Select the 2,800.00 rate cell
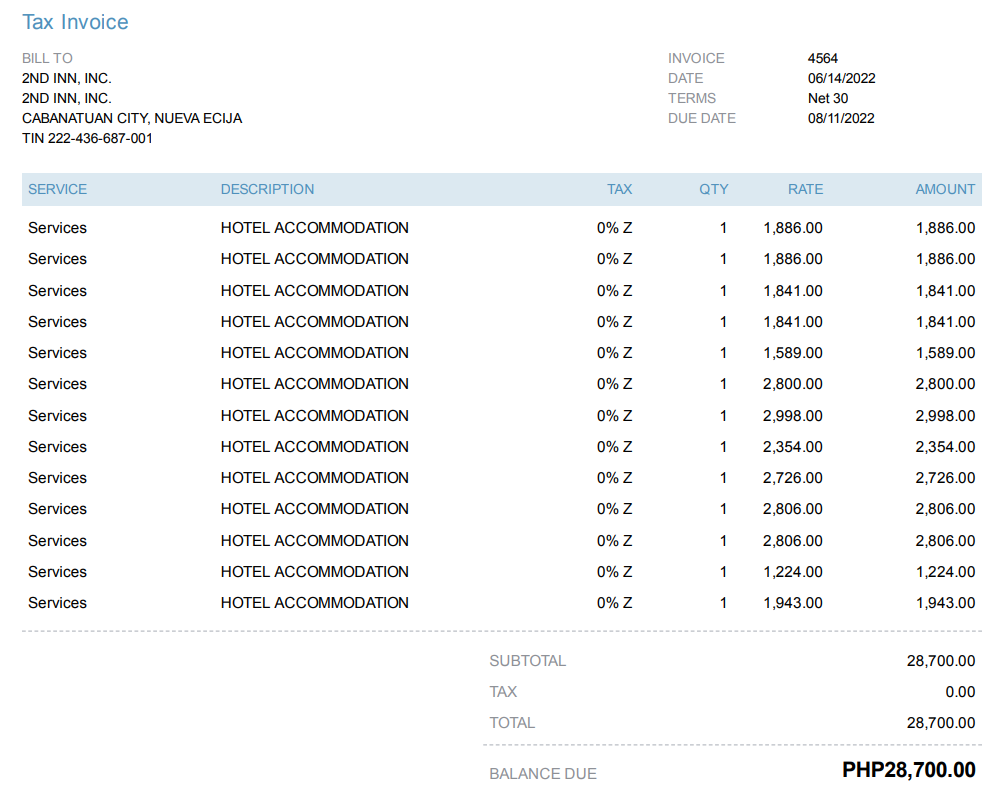The width and height of the screenshot is (992, 787). pyautogui.click(x=793, y=384)
